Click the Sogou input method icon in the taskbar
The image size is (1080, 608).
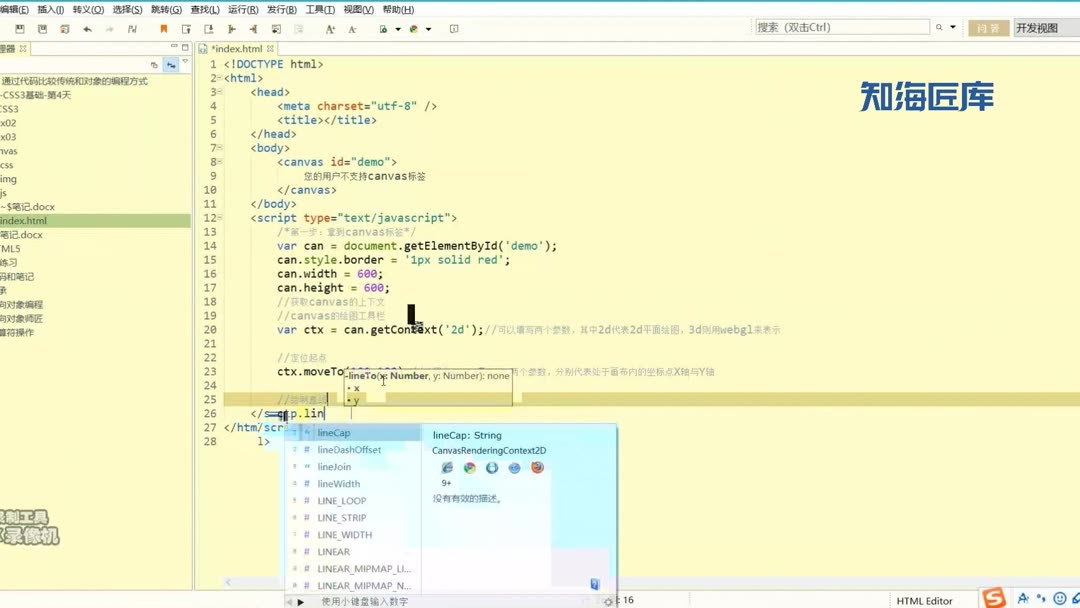(994, 598)
